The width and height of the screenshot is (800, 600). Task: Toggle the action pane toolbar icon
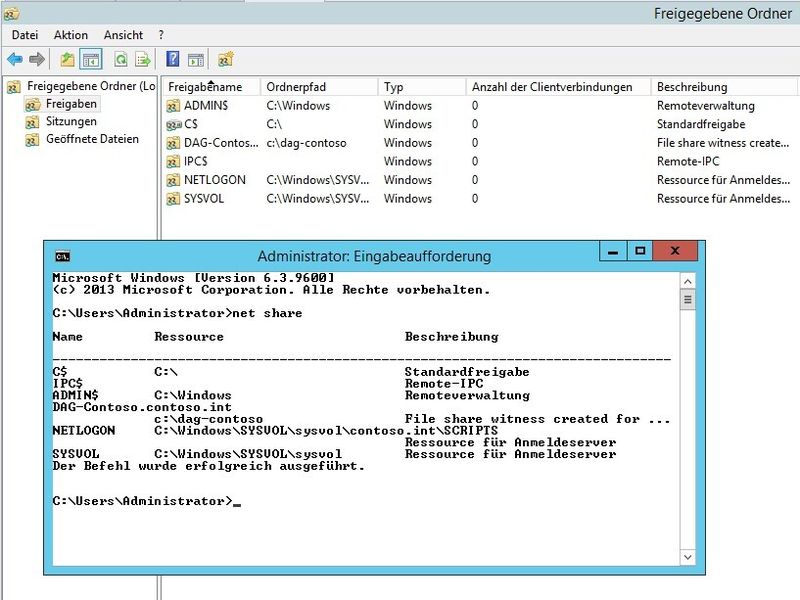(195, 60)
